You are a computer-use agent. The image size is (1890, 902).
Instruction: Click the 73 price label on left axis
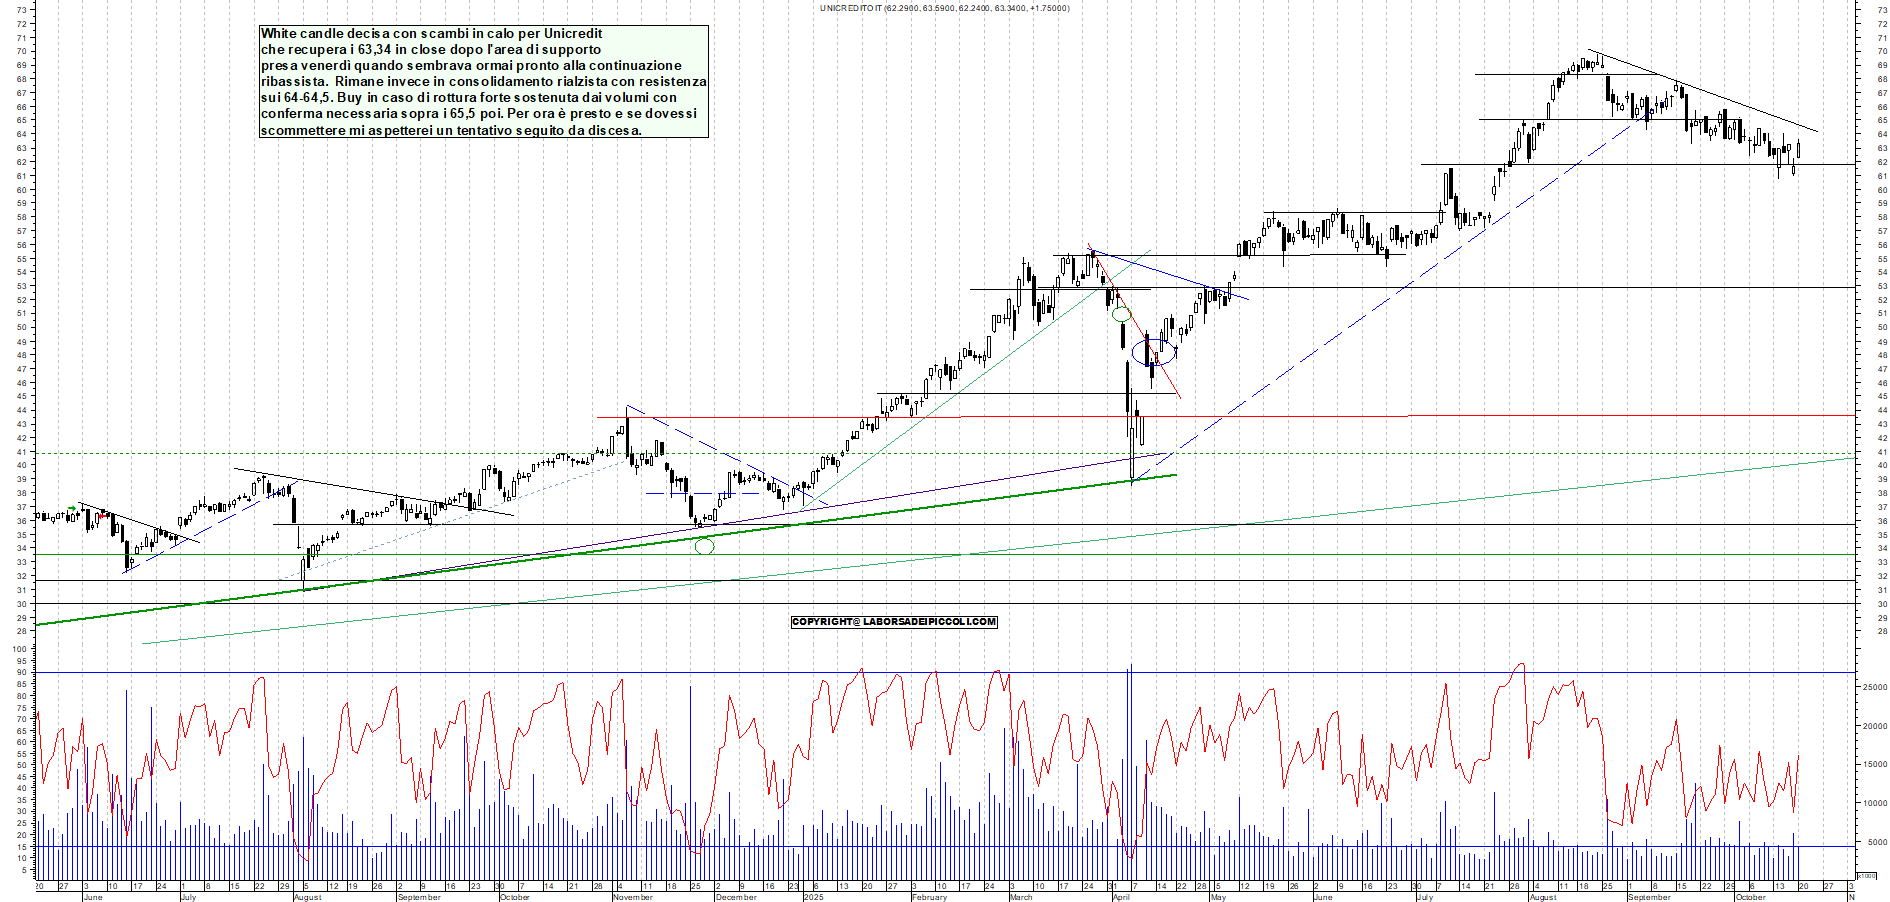click(x=21, y=9)
